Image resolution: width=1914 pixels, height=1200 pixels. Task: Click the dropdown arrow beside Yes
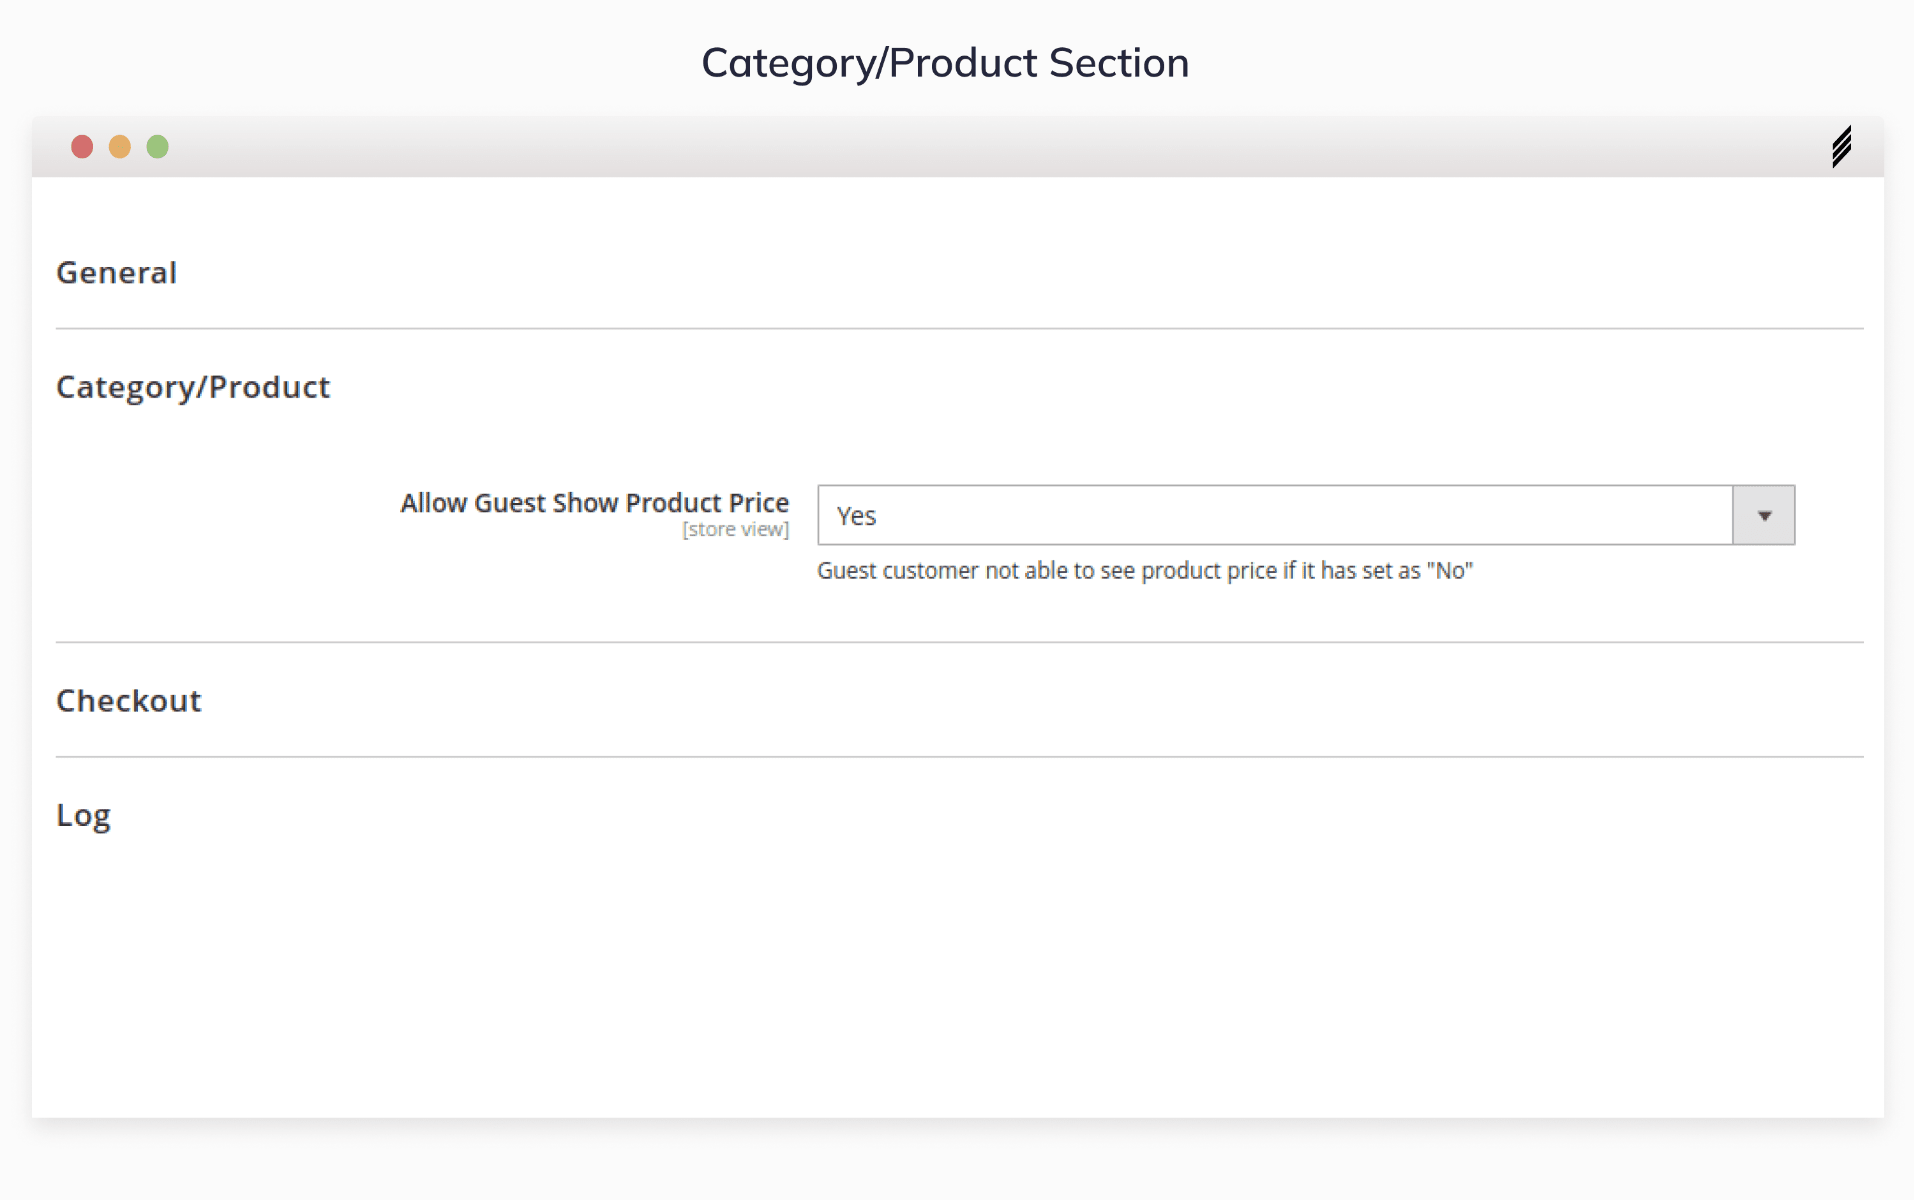pyautogui.click(x=1764, y=515)
